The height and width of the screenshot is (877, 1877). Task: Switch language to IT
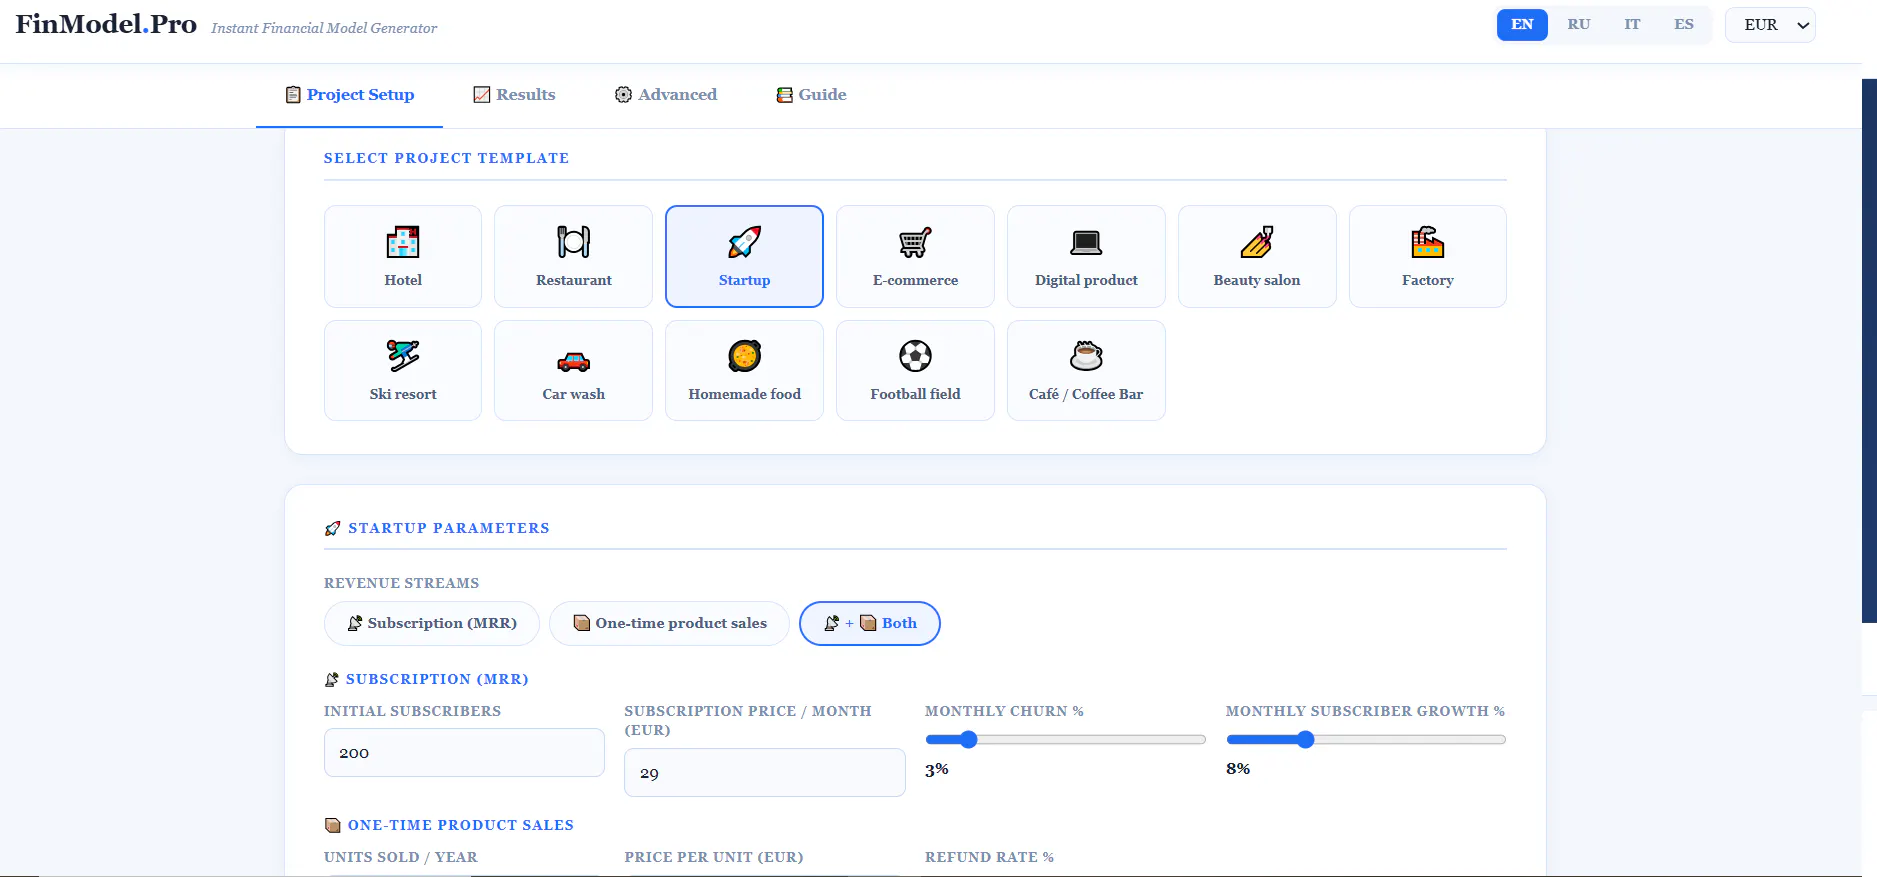pos(1632,25)
